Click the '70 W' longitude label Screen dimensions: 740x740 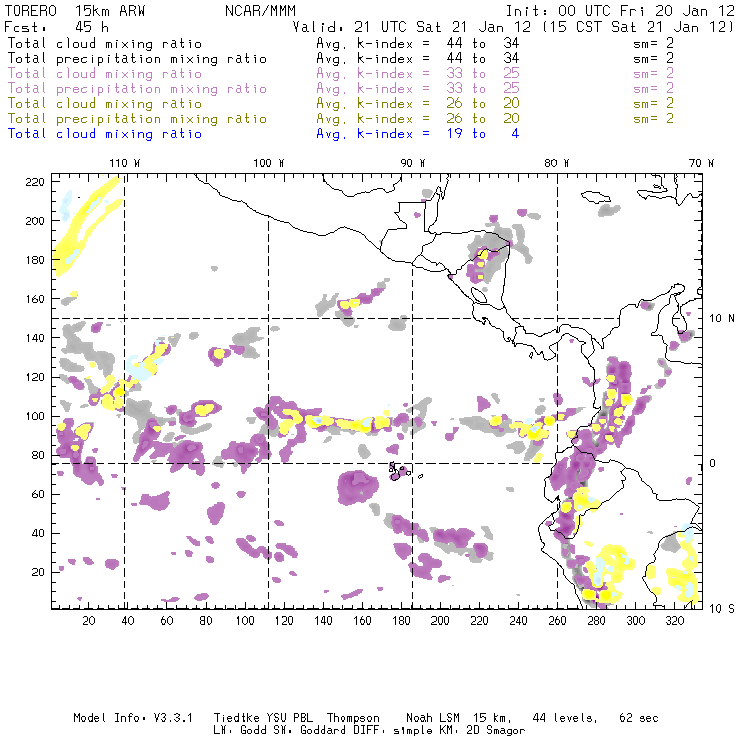(701, 163)
